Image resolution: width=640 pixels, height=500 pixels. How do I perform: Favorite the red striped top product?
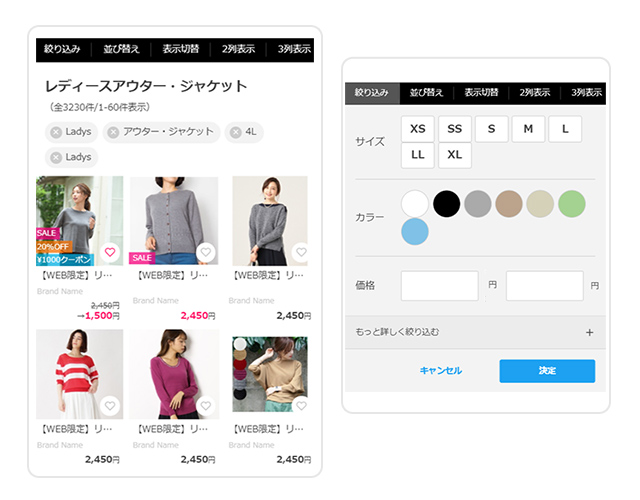pyautogui.click(x=110, y=406)
